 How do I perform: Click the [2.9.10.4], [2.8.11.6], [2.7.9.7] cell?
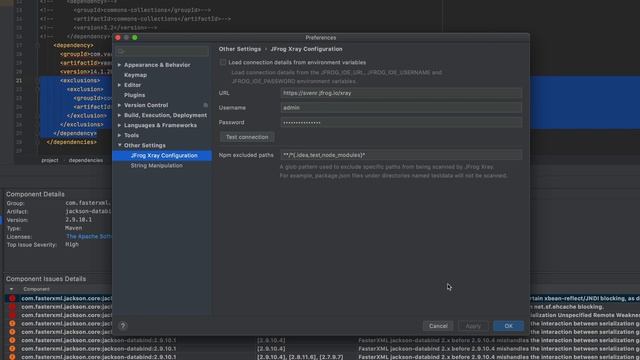300,357
